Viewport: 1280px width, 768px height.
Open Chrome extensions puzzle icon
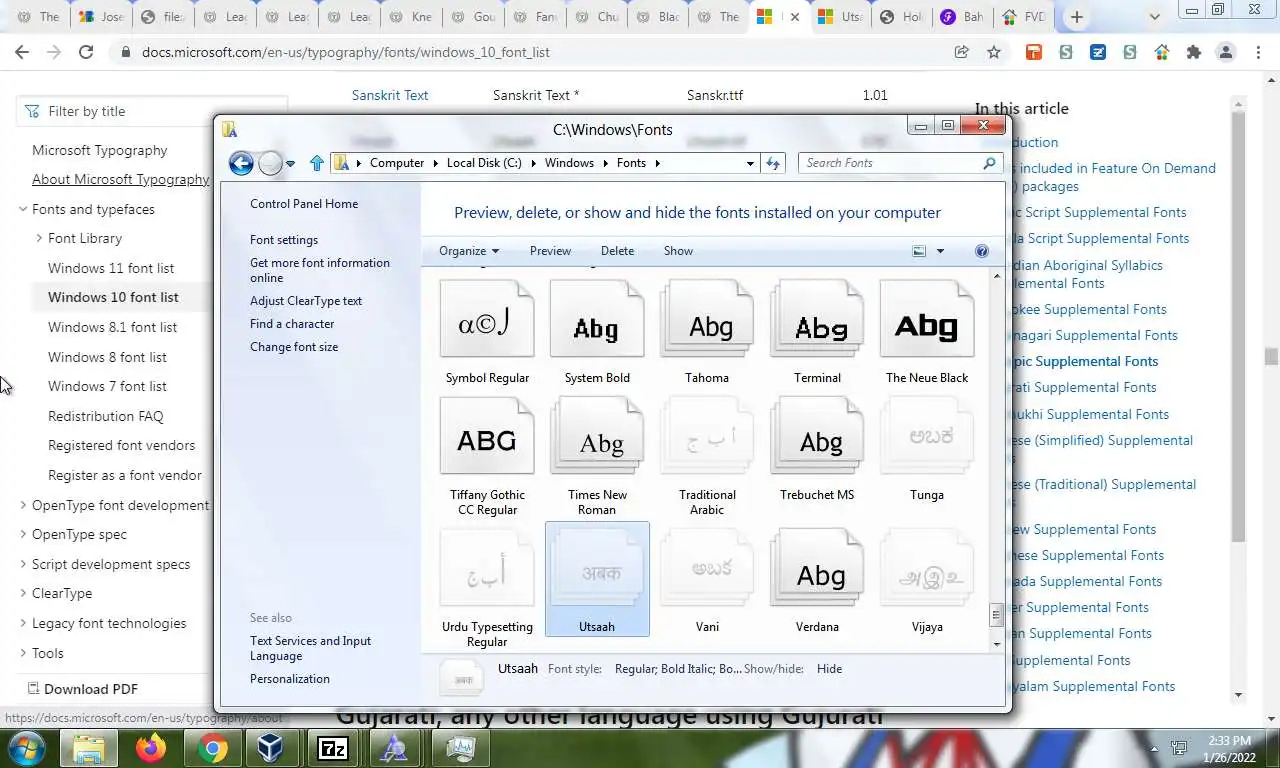click(x=1193, y=52)
